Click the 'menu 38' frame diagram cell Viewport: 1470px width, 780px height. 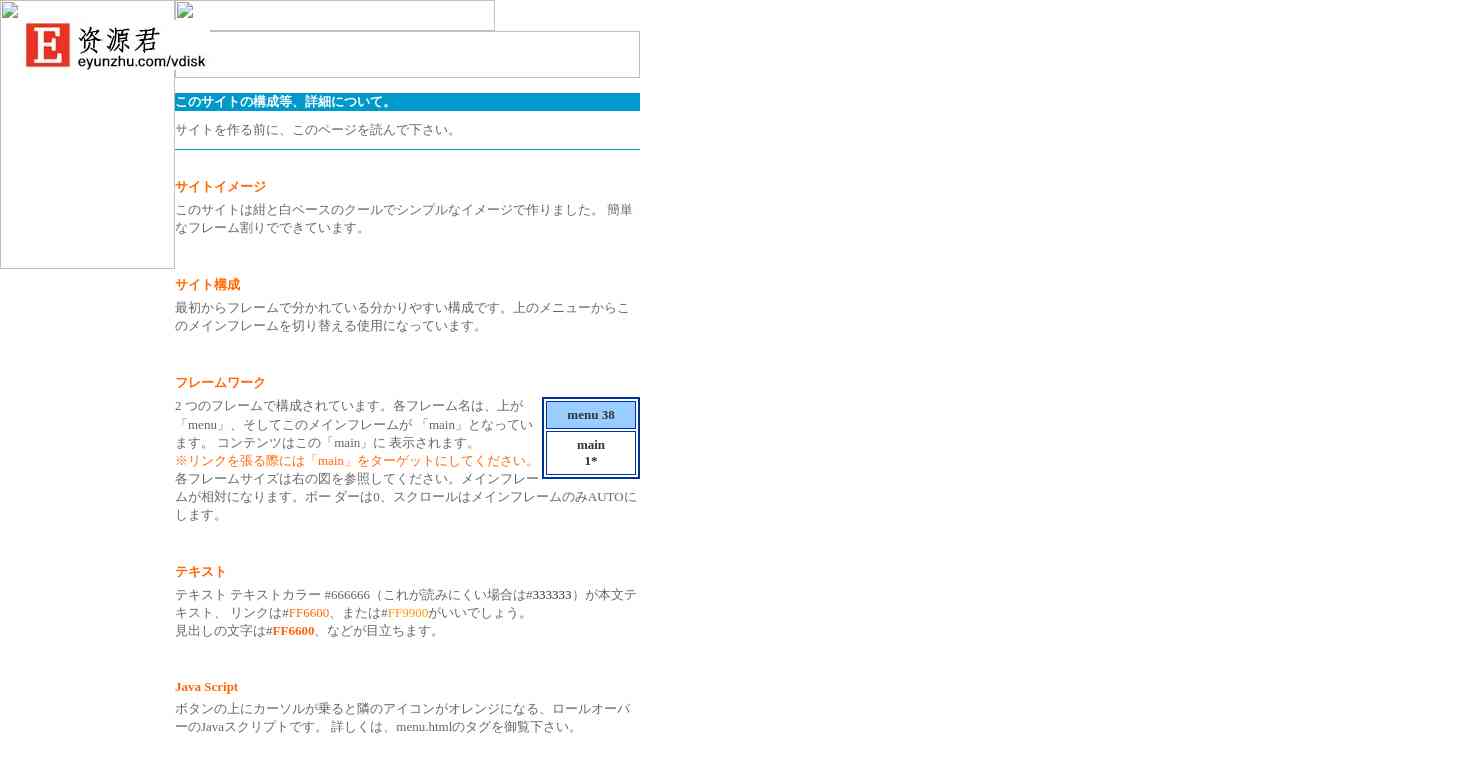click(591, 415)
